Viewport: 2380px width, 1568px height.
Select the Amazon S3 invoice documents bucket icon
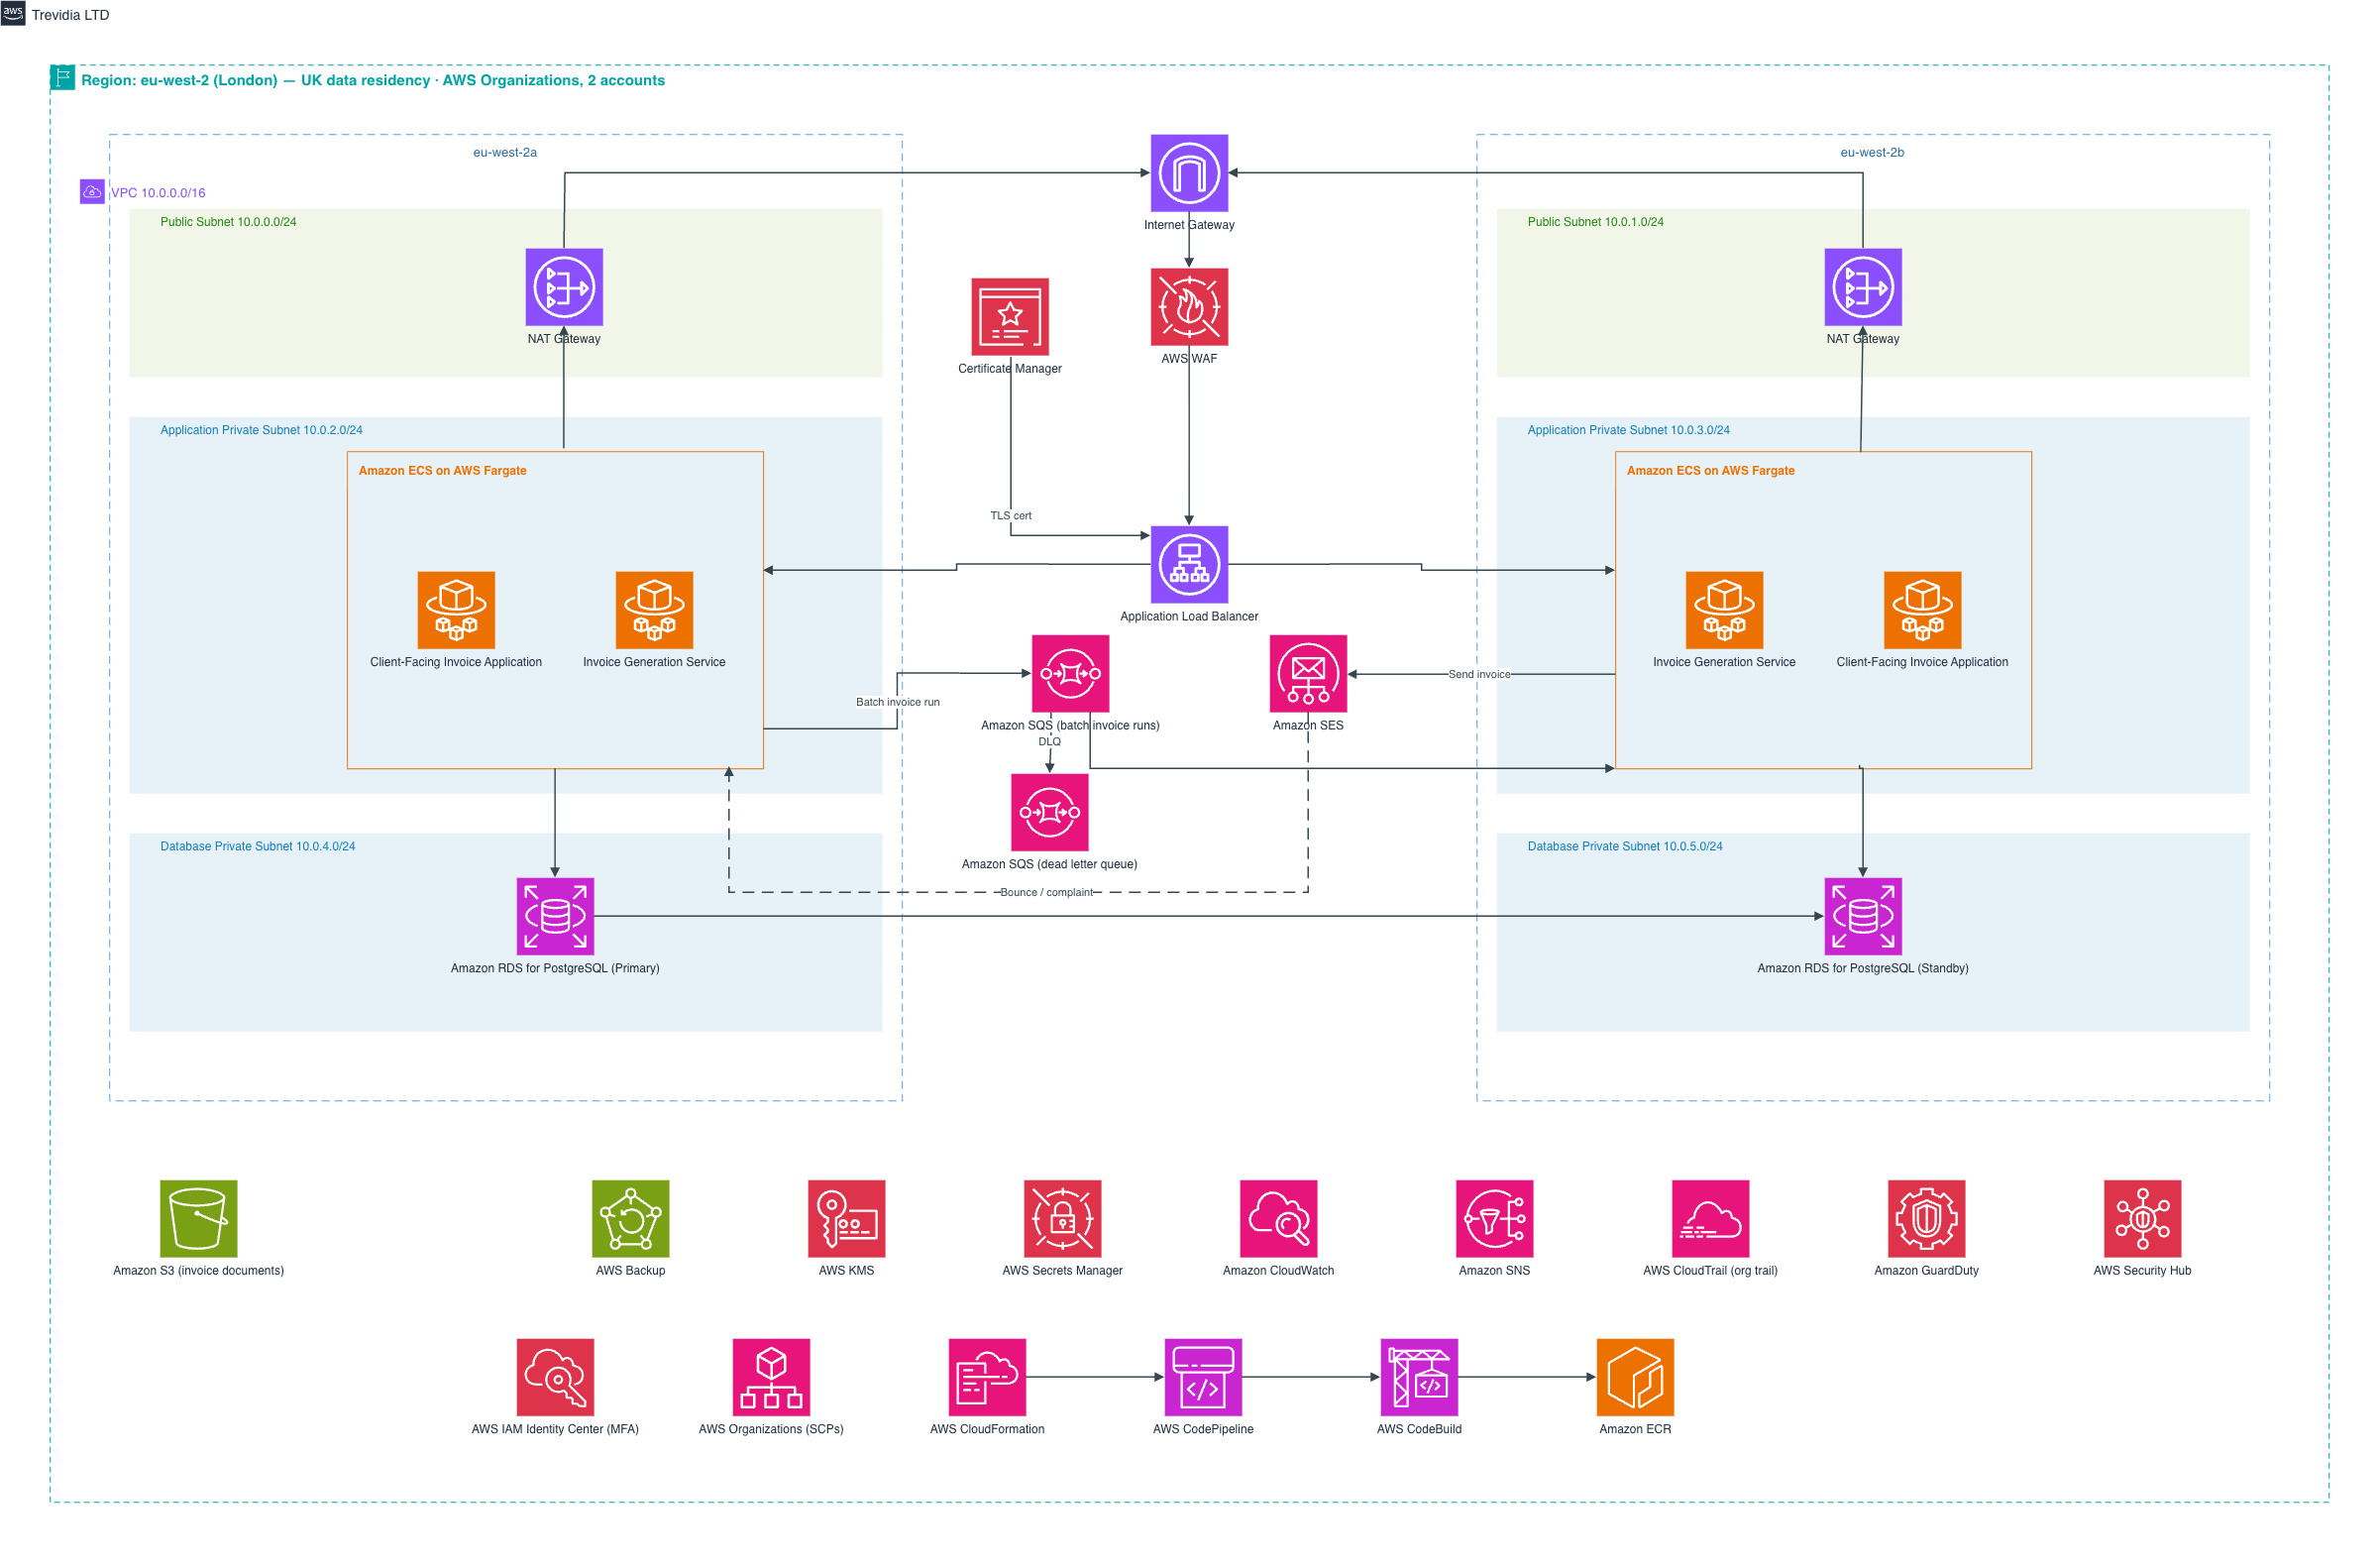tap(198, 1219)
